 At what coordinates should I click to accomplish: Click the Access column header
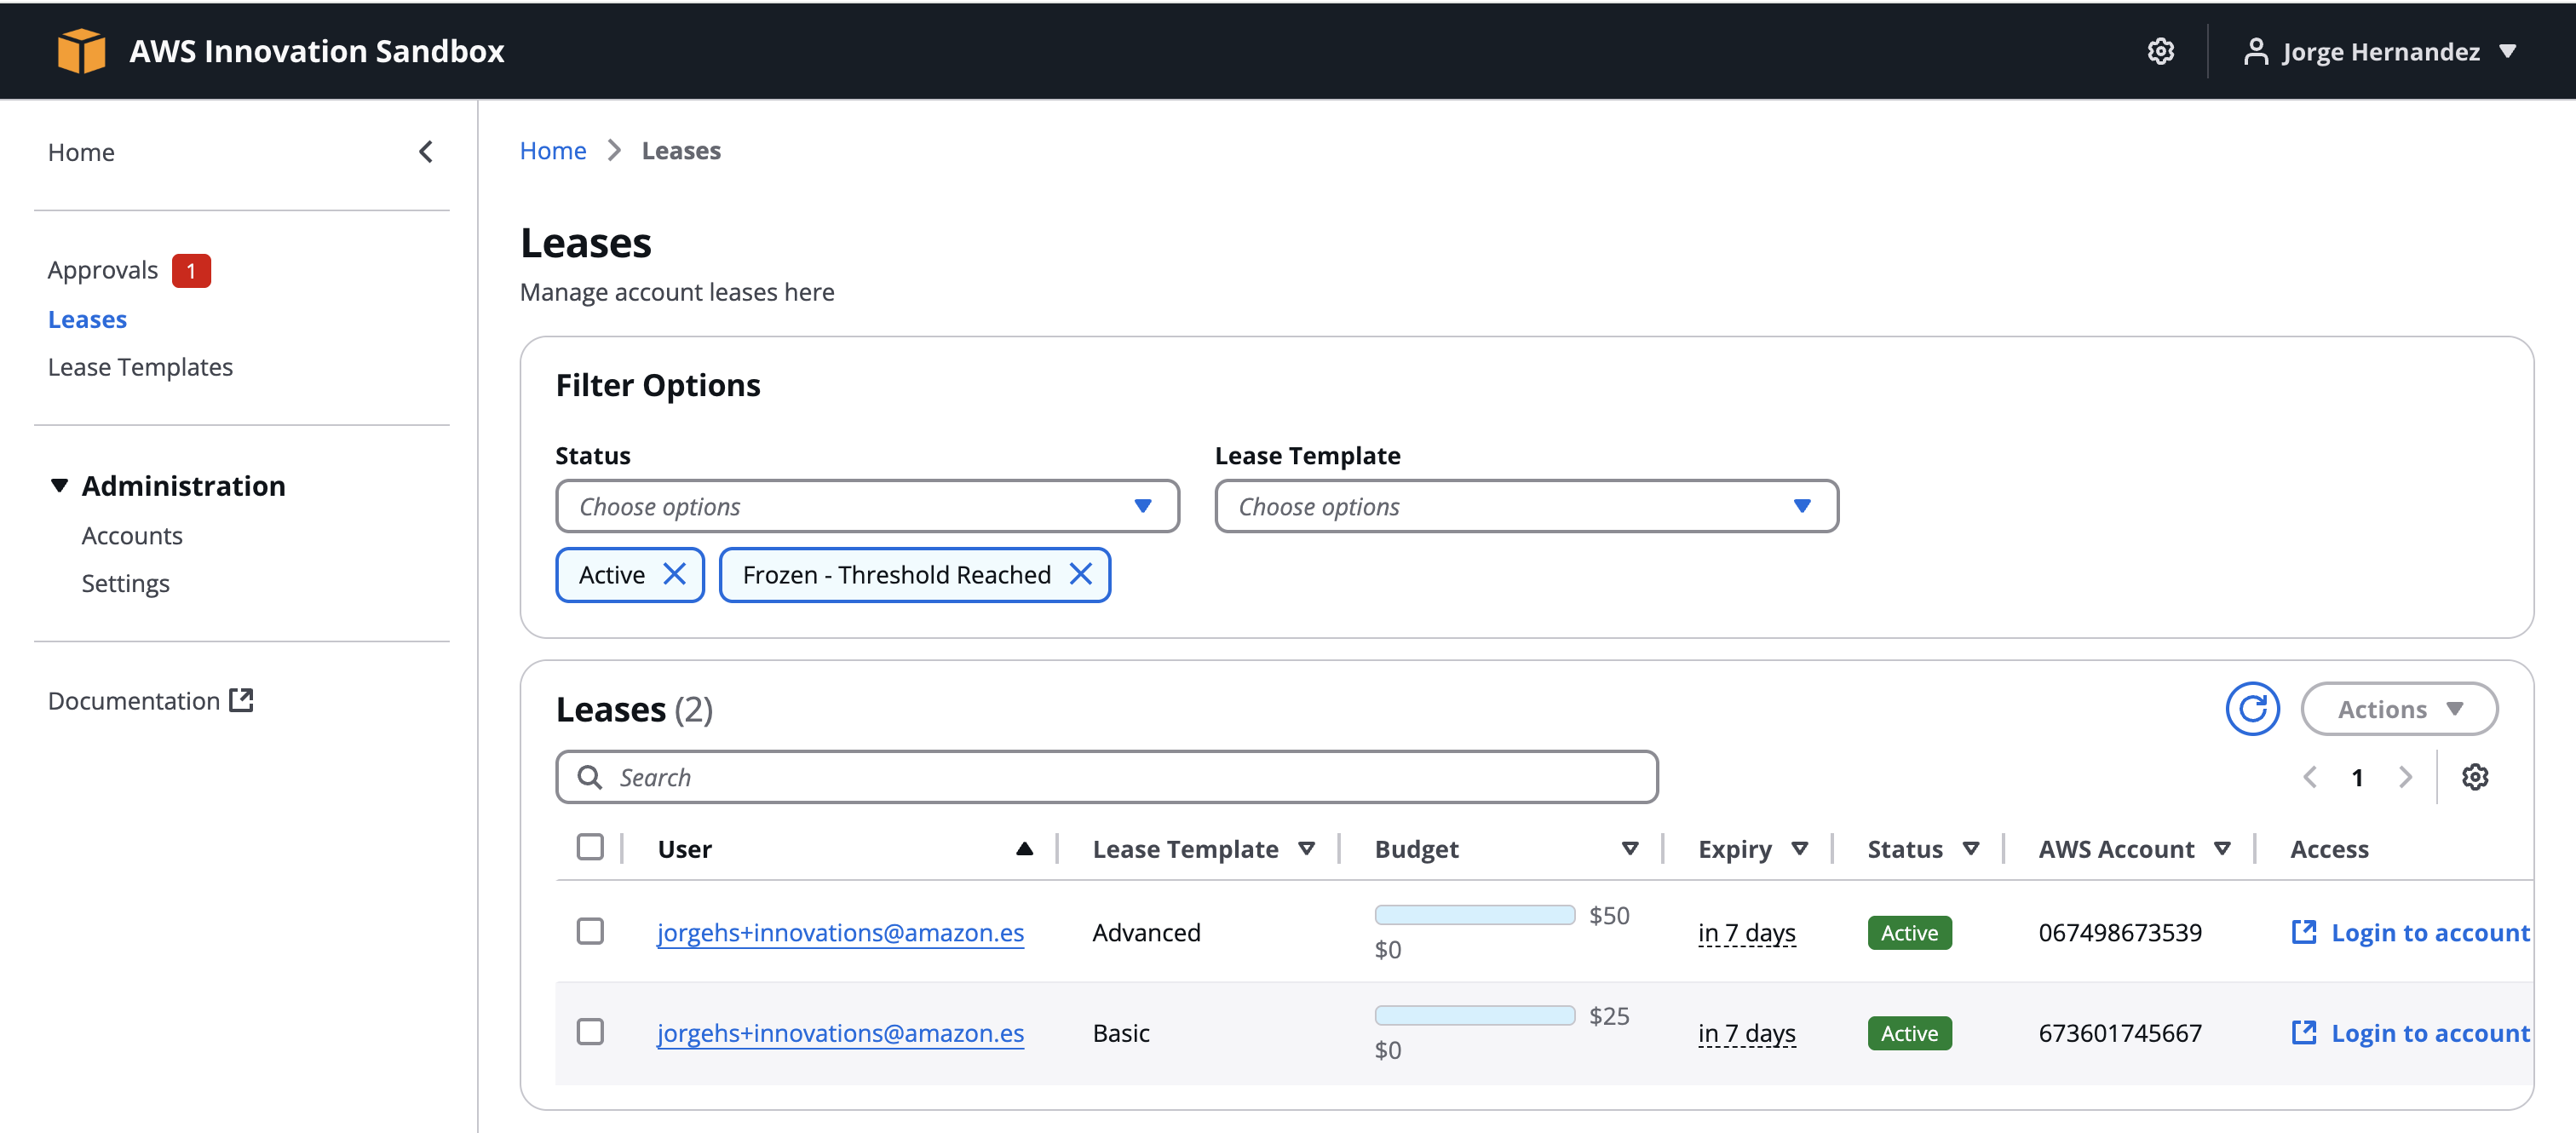pos(2329,849)
